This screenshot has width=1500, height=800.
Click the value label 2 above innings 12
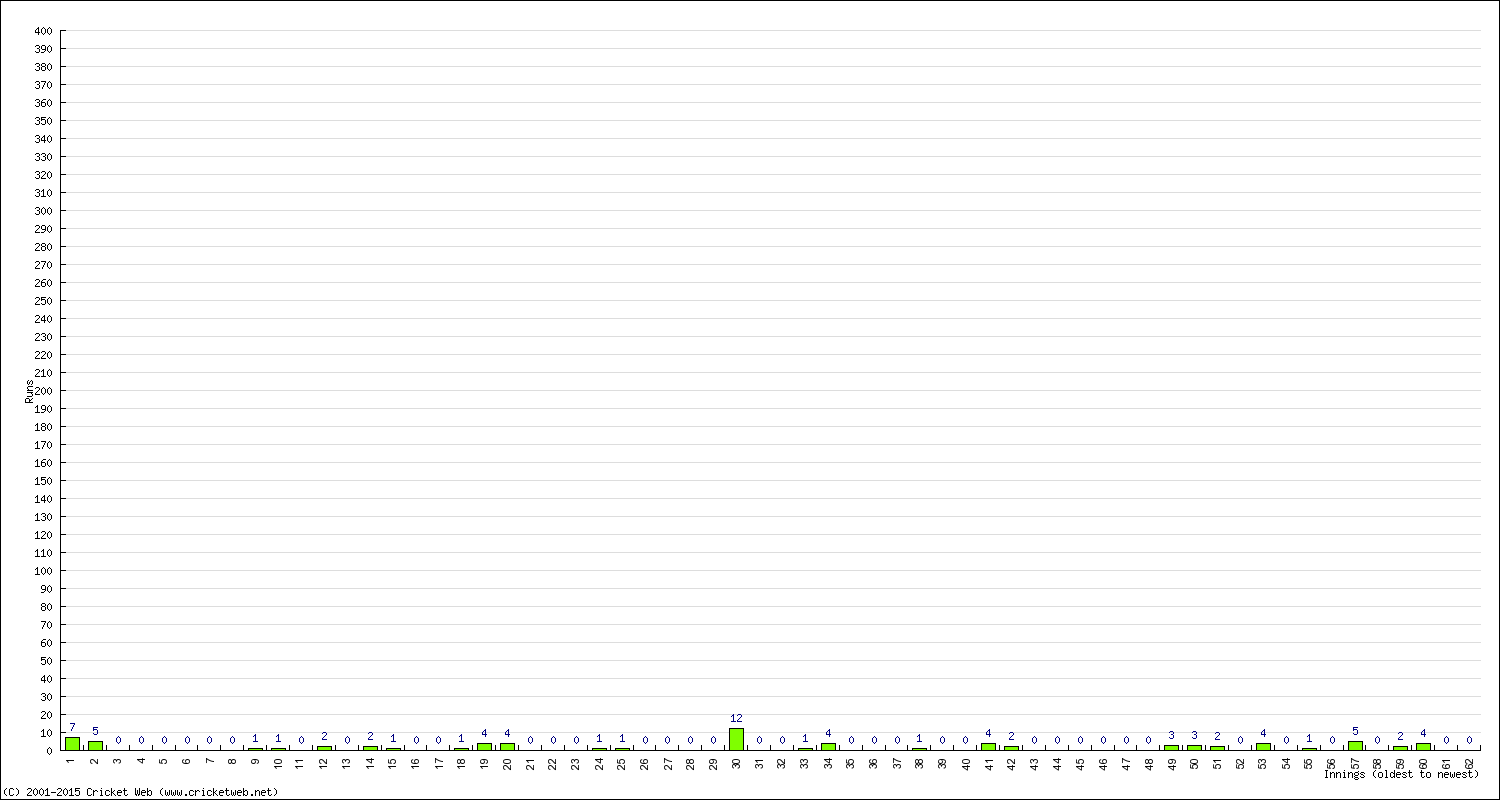tap(324, 736)
